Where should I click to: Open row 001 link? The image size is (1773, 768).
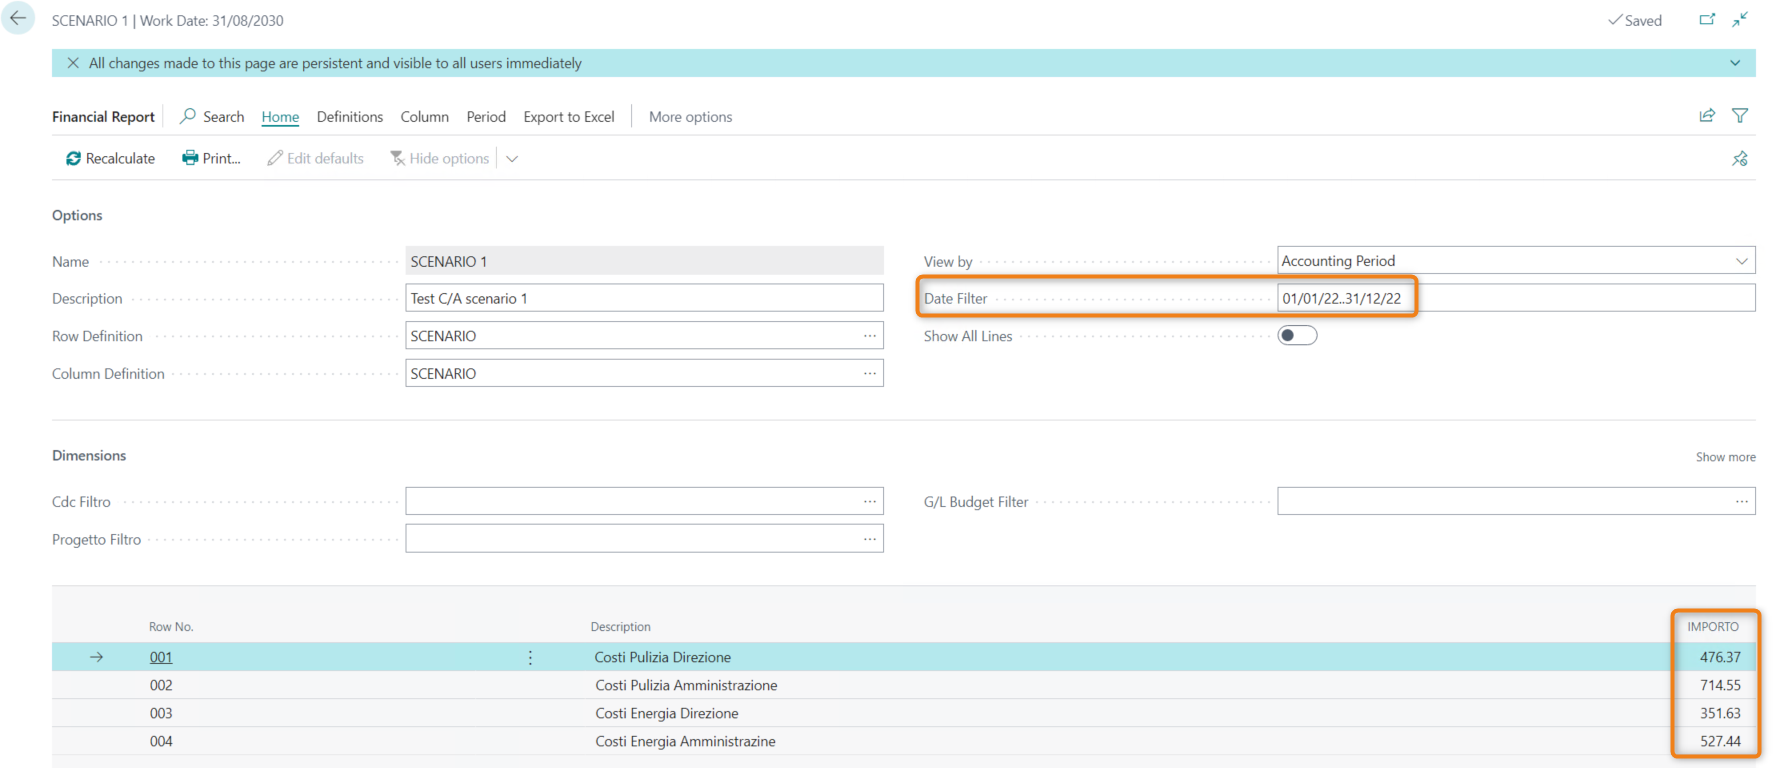161,657
